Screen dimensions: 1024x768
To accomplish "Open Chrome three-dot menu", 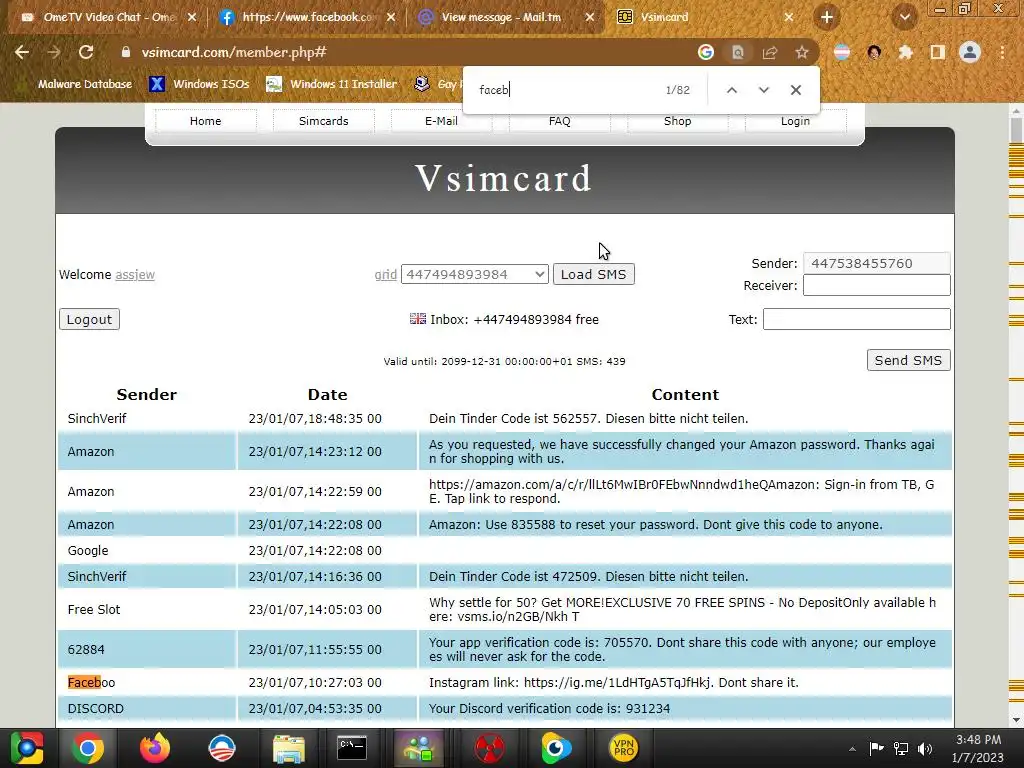I will click(x=1002, y=52).
